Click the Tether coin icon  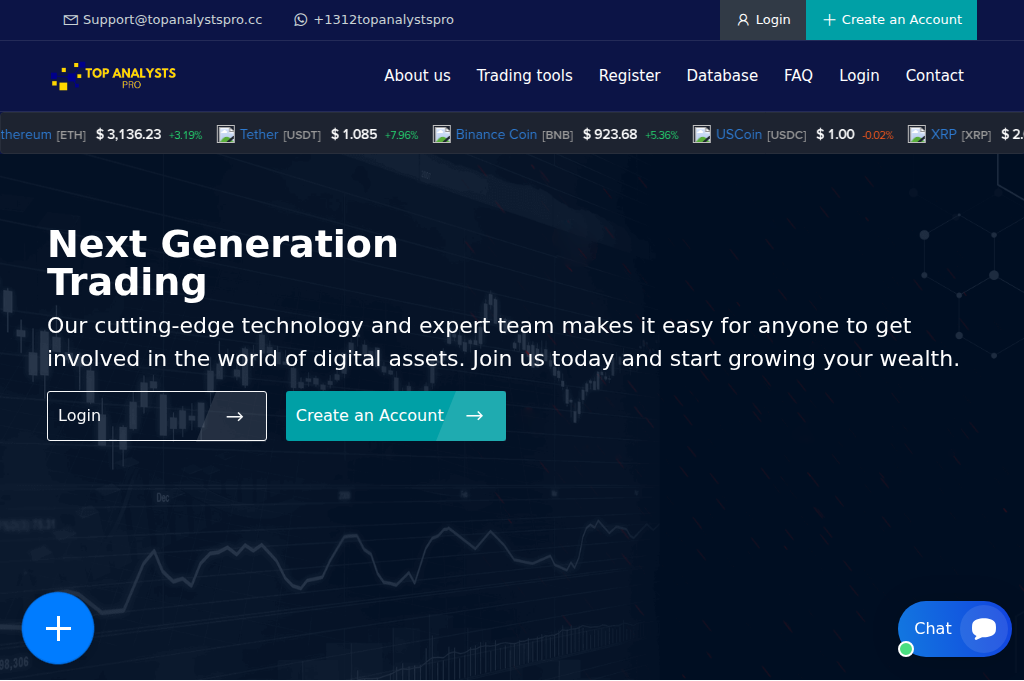pyautogui.click(x=226, y=133)
